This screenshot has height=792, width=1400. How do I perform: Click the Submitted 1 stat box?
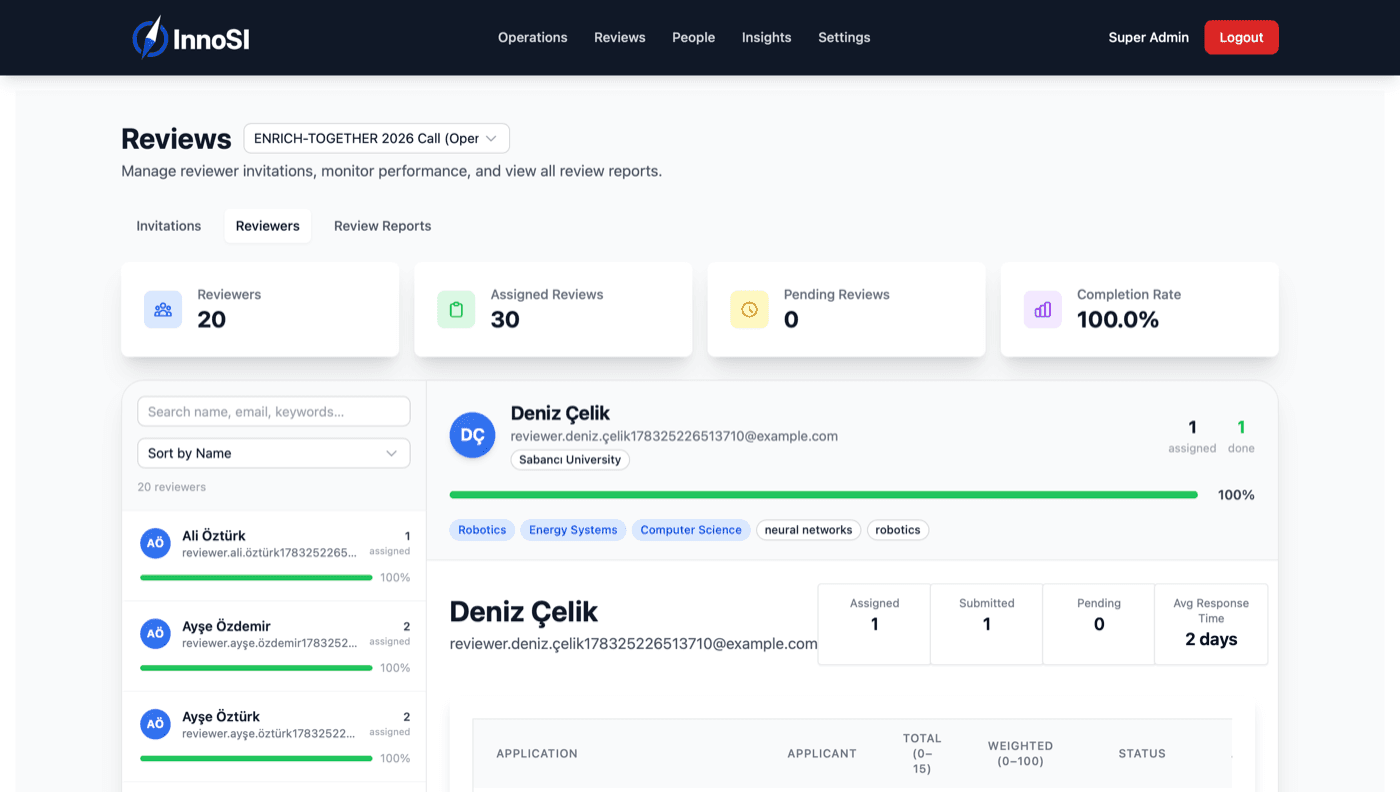pyautogui.click(x=987, y=624)
